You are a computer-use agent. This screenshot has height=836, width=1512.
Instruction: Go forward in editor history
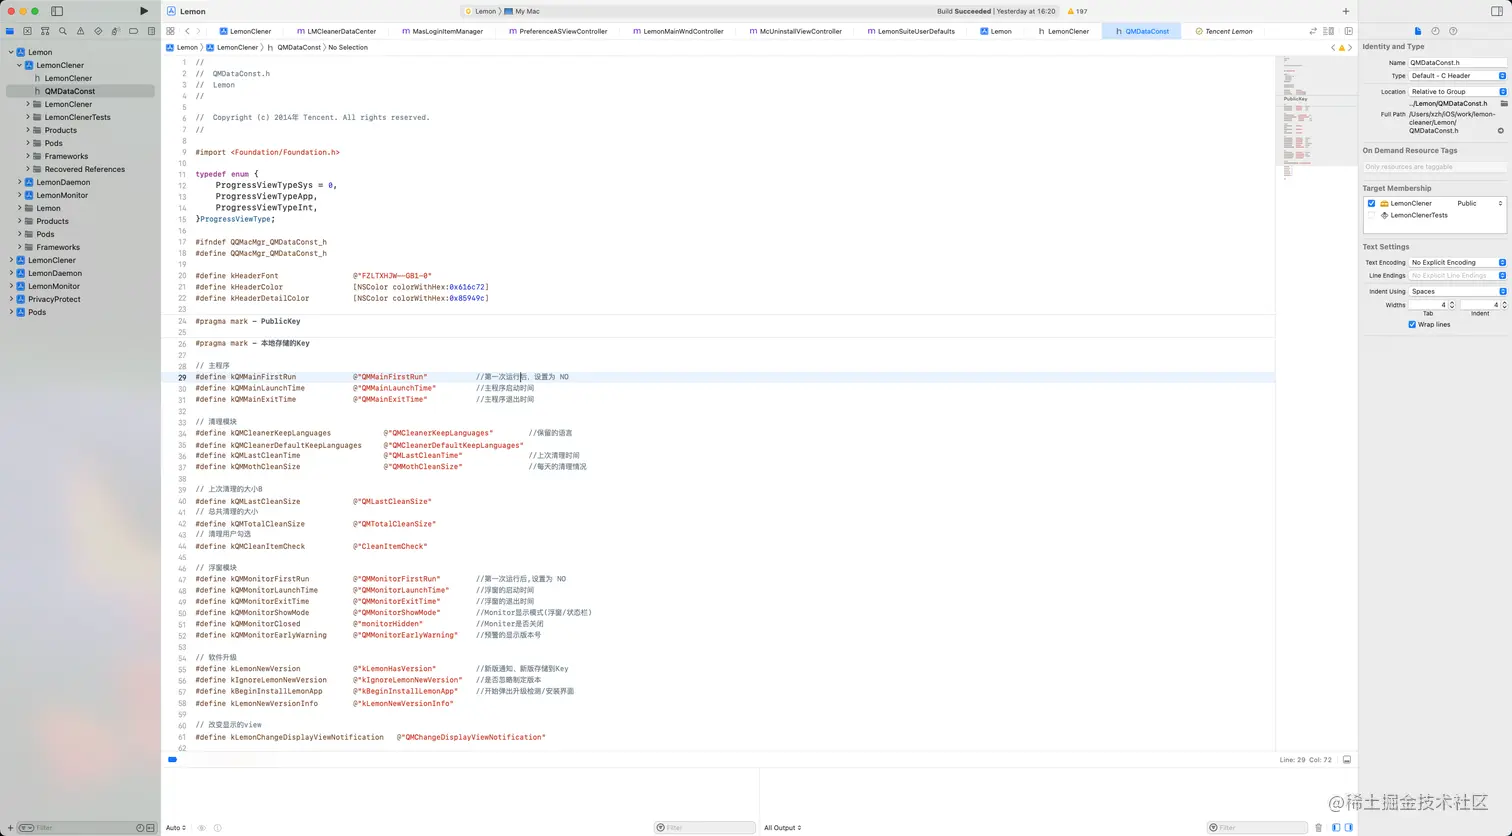(x=198, y=31)
